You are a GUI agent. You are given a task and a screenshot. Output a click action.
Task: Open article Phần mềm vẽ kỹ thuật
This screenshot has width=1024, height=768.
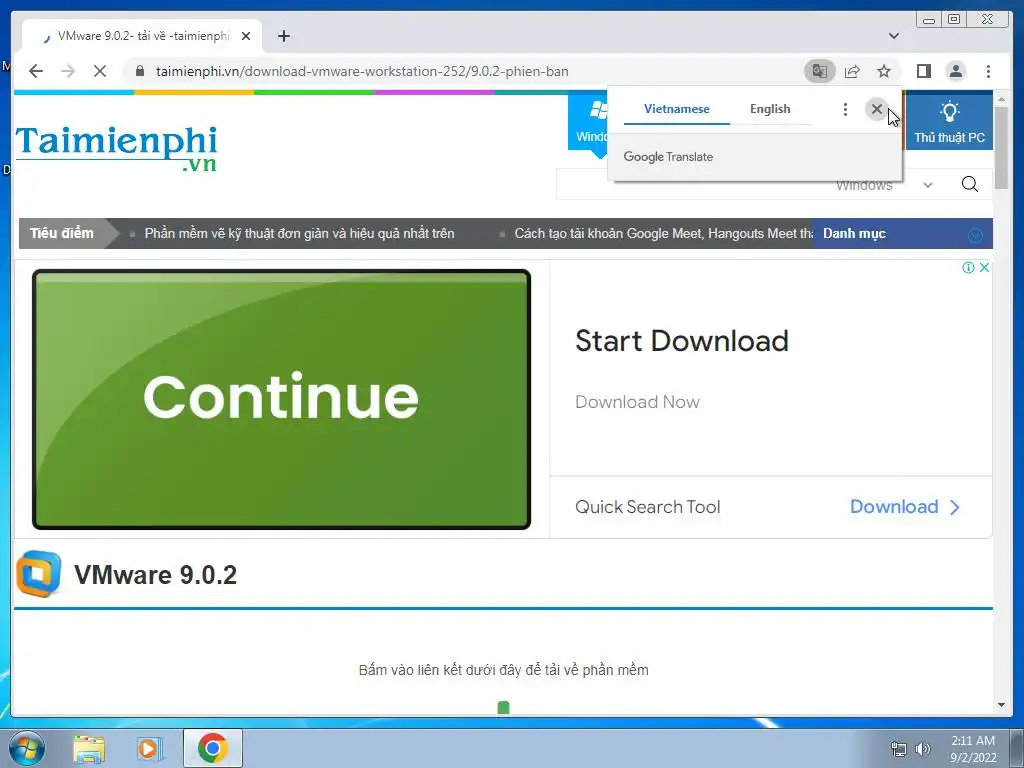pos(299,234)
